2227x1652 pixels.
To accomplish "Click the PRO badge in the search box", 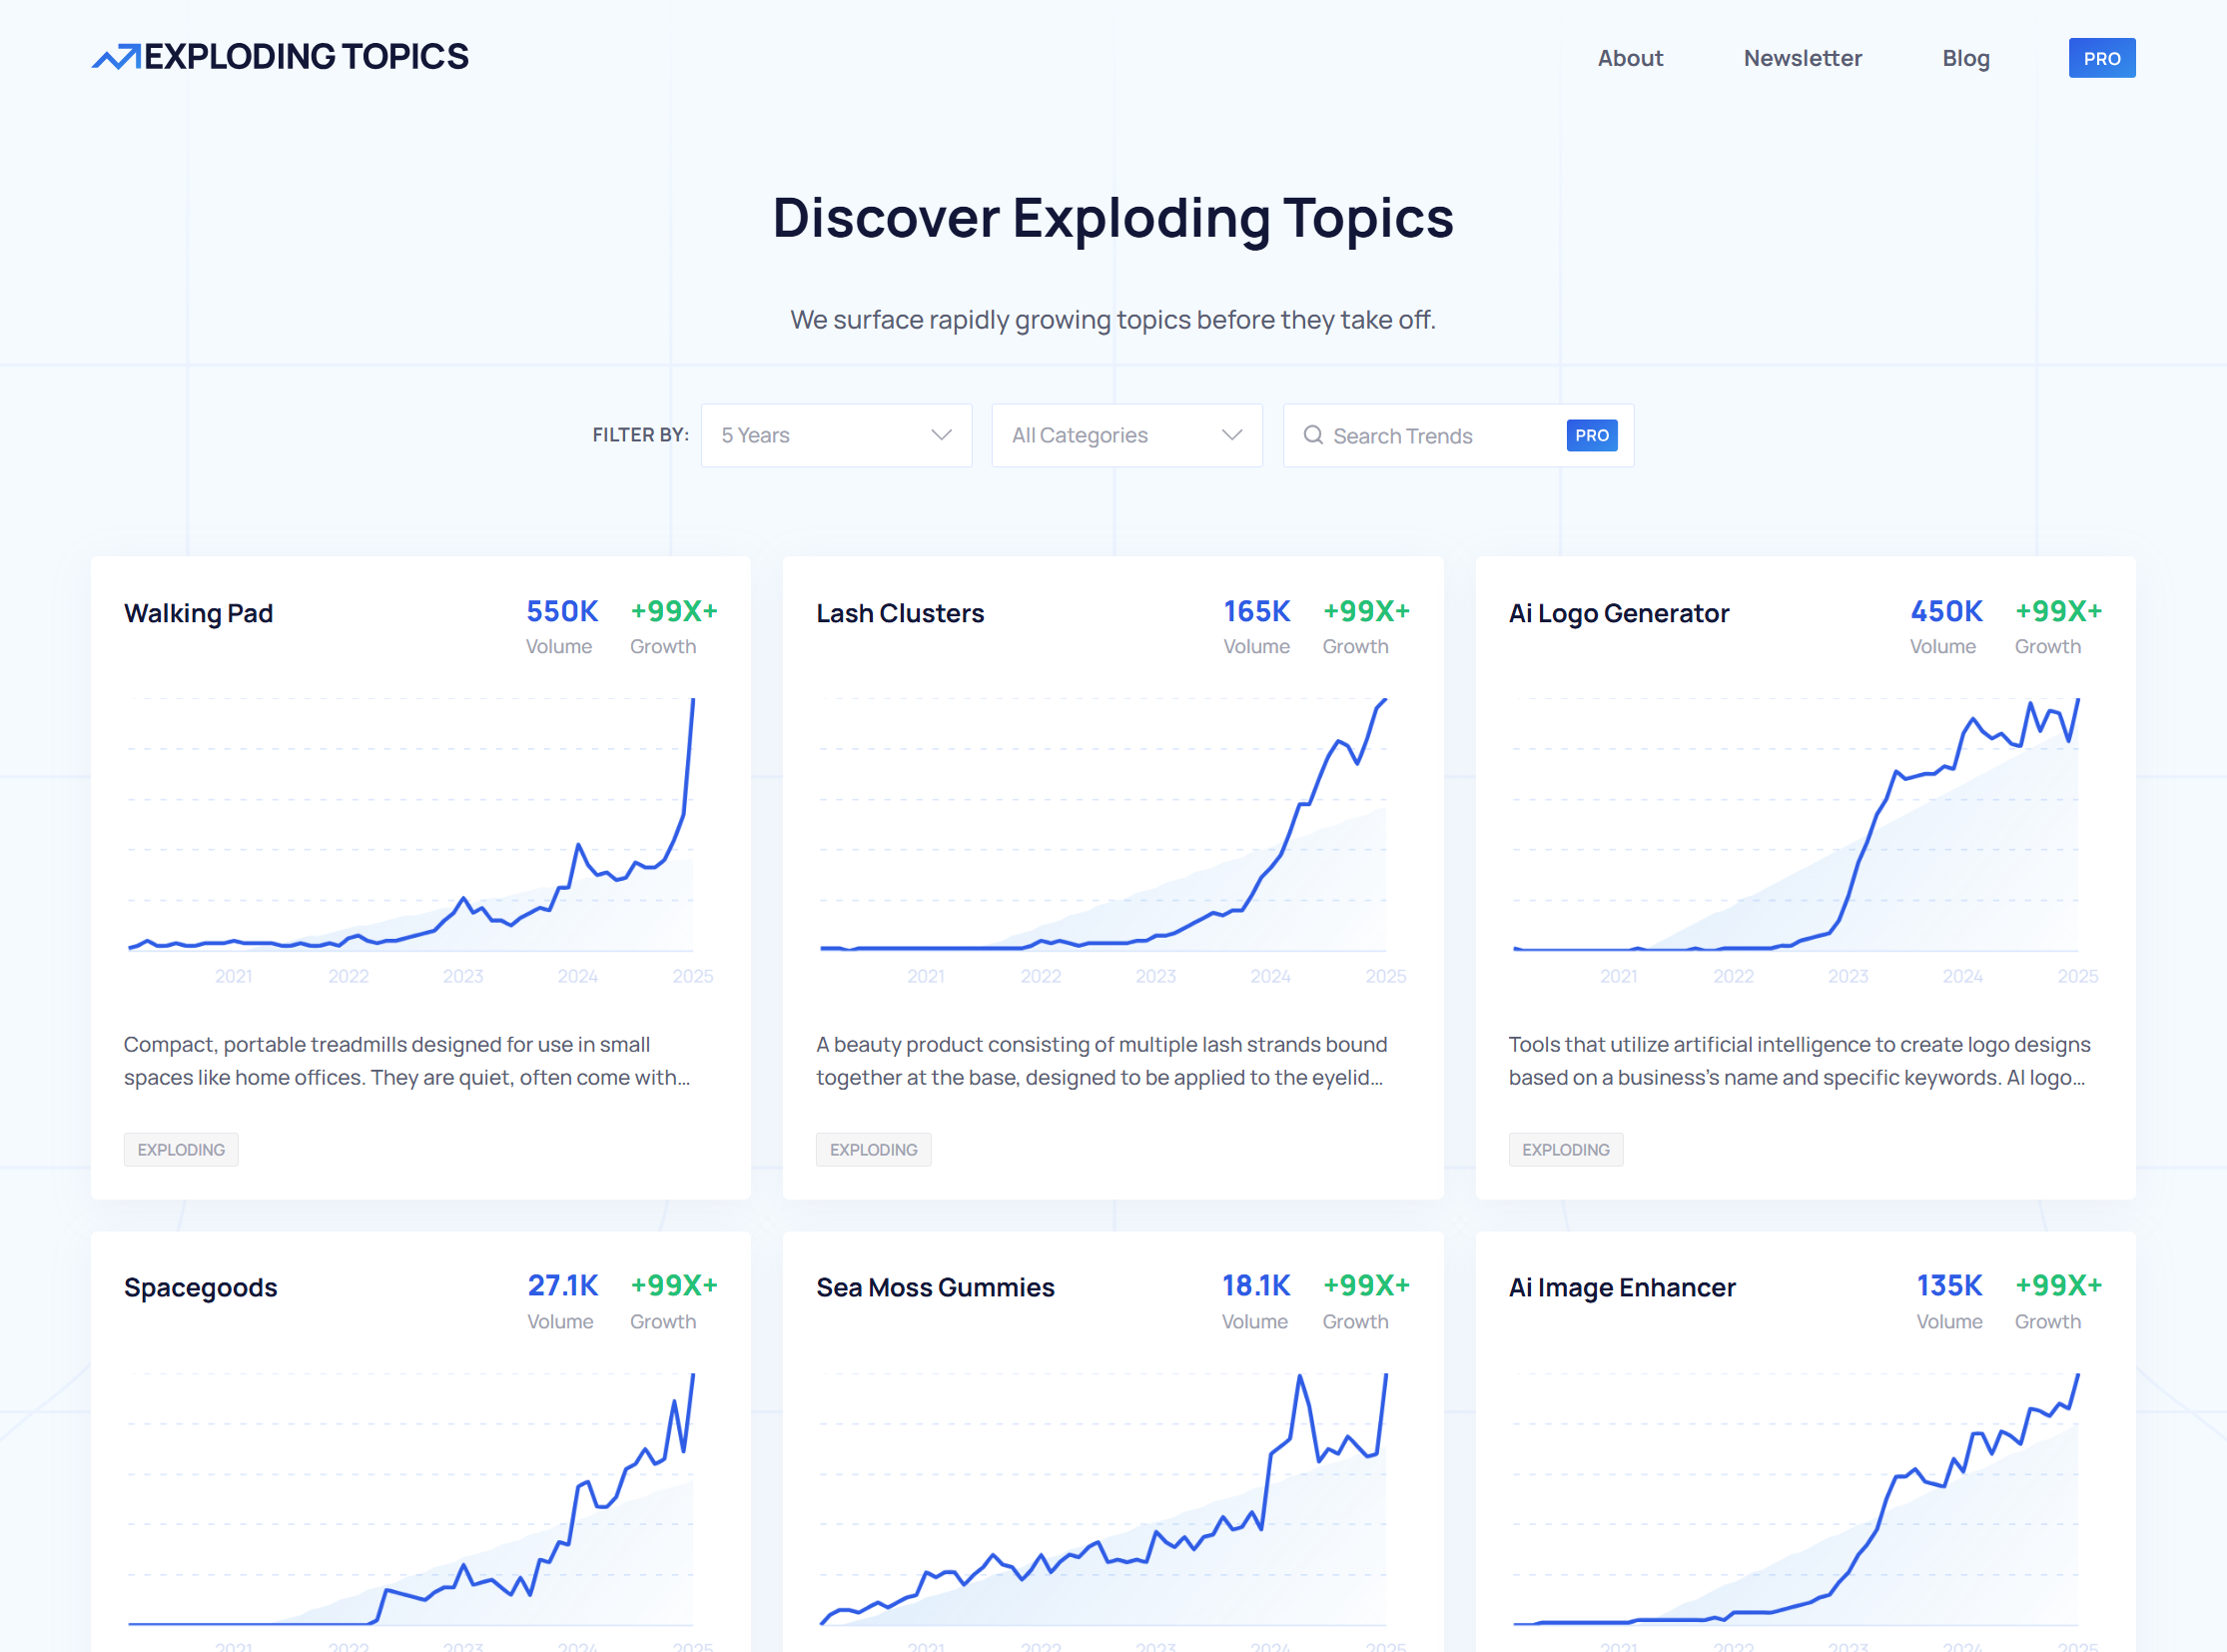I will tap(1591, 435).
